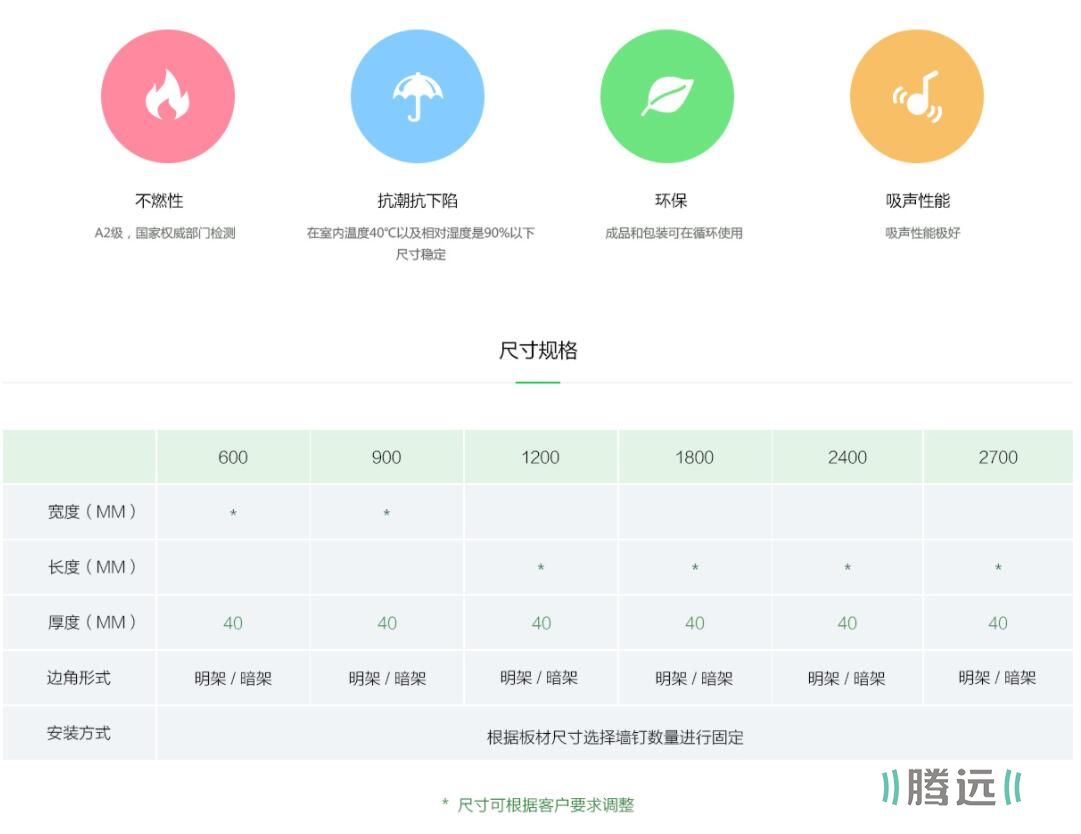This screenshot has height=834, width=1081.
Task: Click the pink flame icon
Action: (x=167, y=97)
